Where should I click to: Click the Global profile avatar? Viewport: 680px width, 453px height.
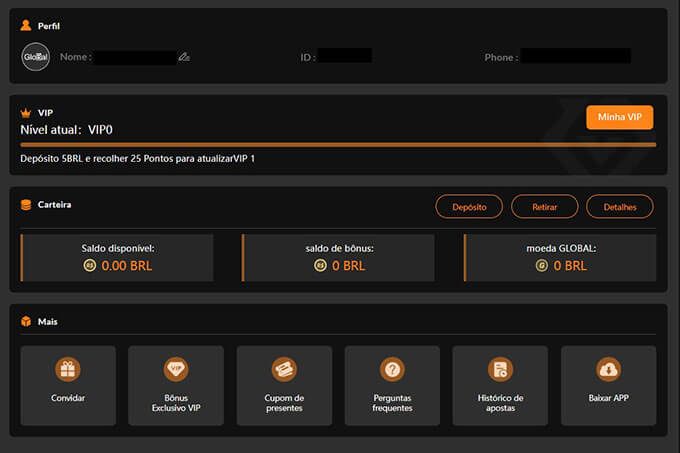pyautogui.click(x=35, y=57)
